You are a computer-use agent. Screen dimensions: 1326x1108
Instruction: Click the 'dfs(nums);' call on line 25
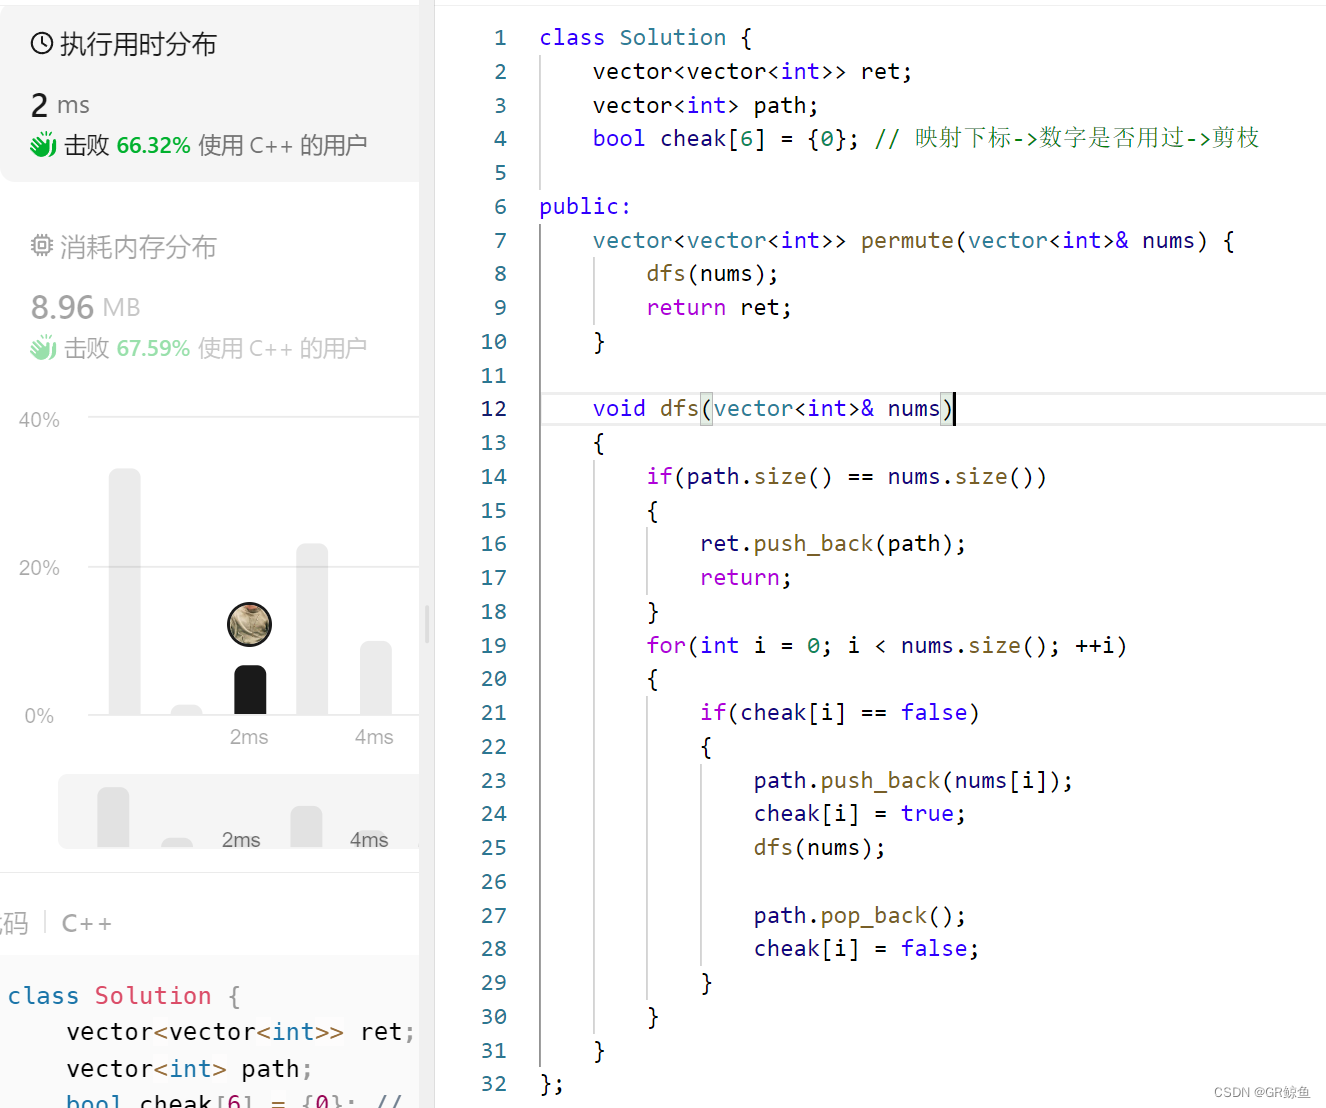click(x=820, y=848)
